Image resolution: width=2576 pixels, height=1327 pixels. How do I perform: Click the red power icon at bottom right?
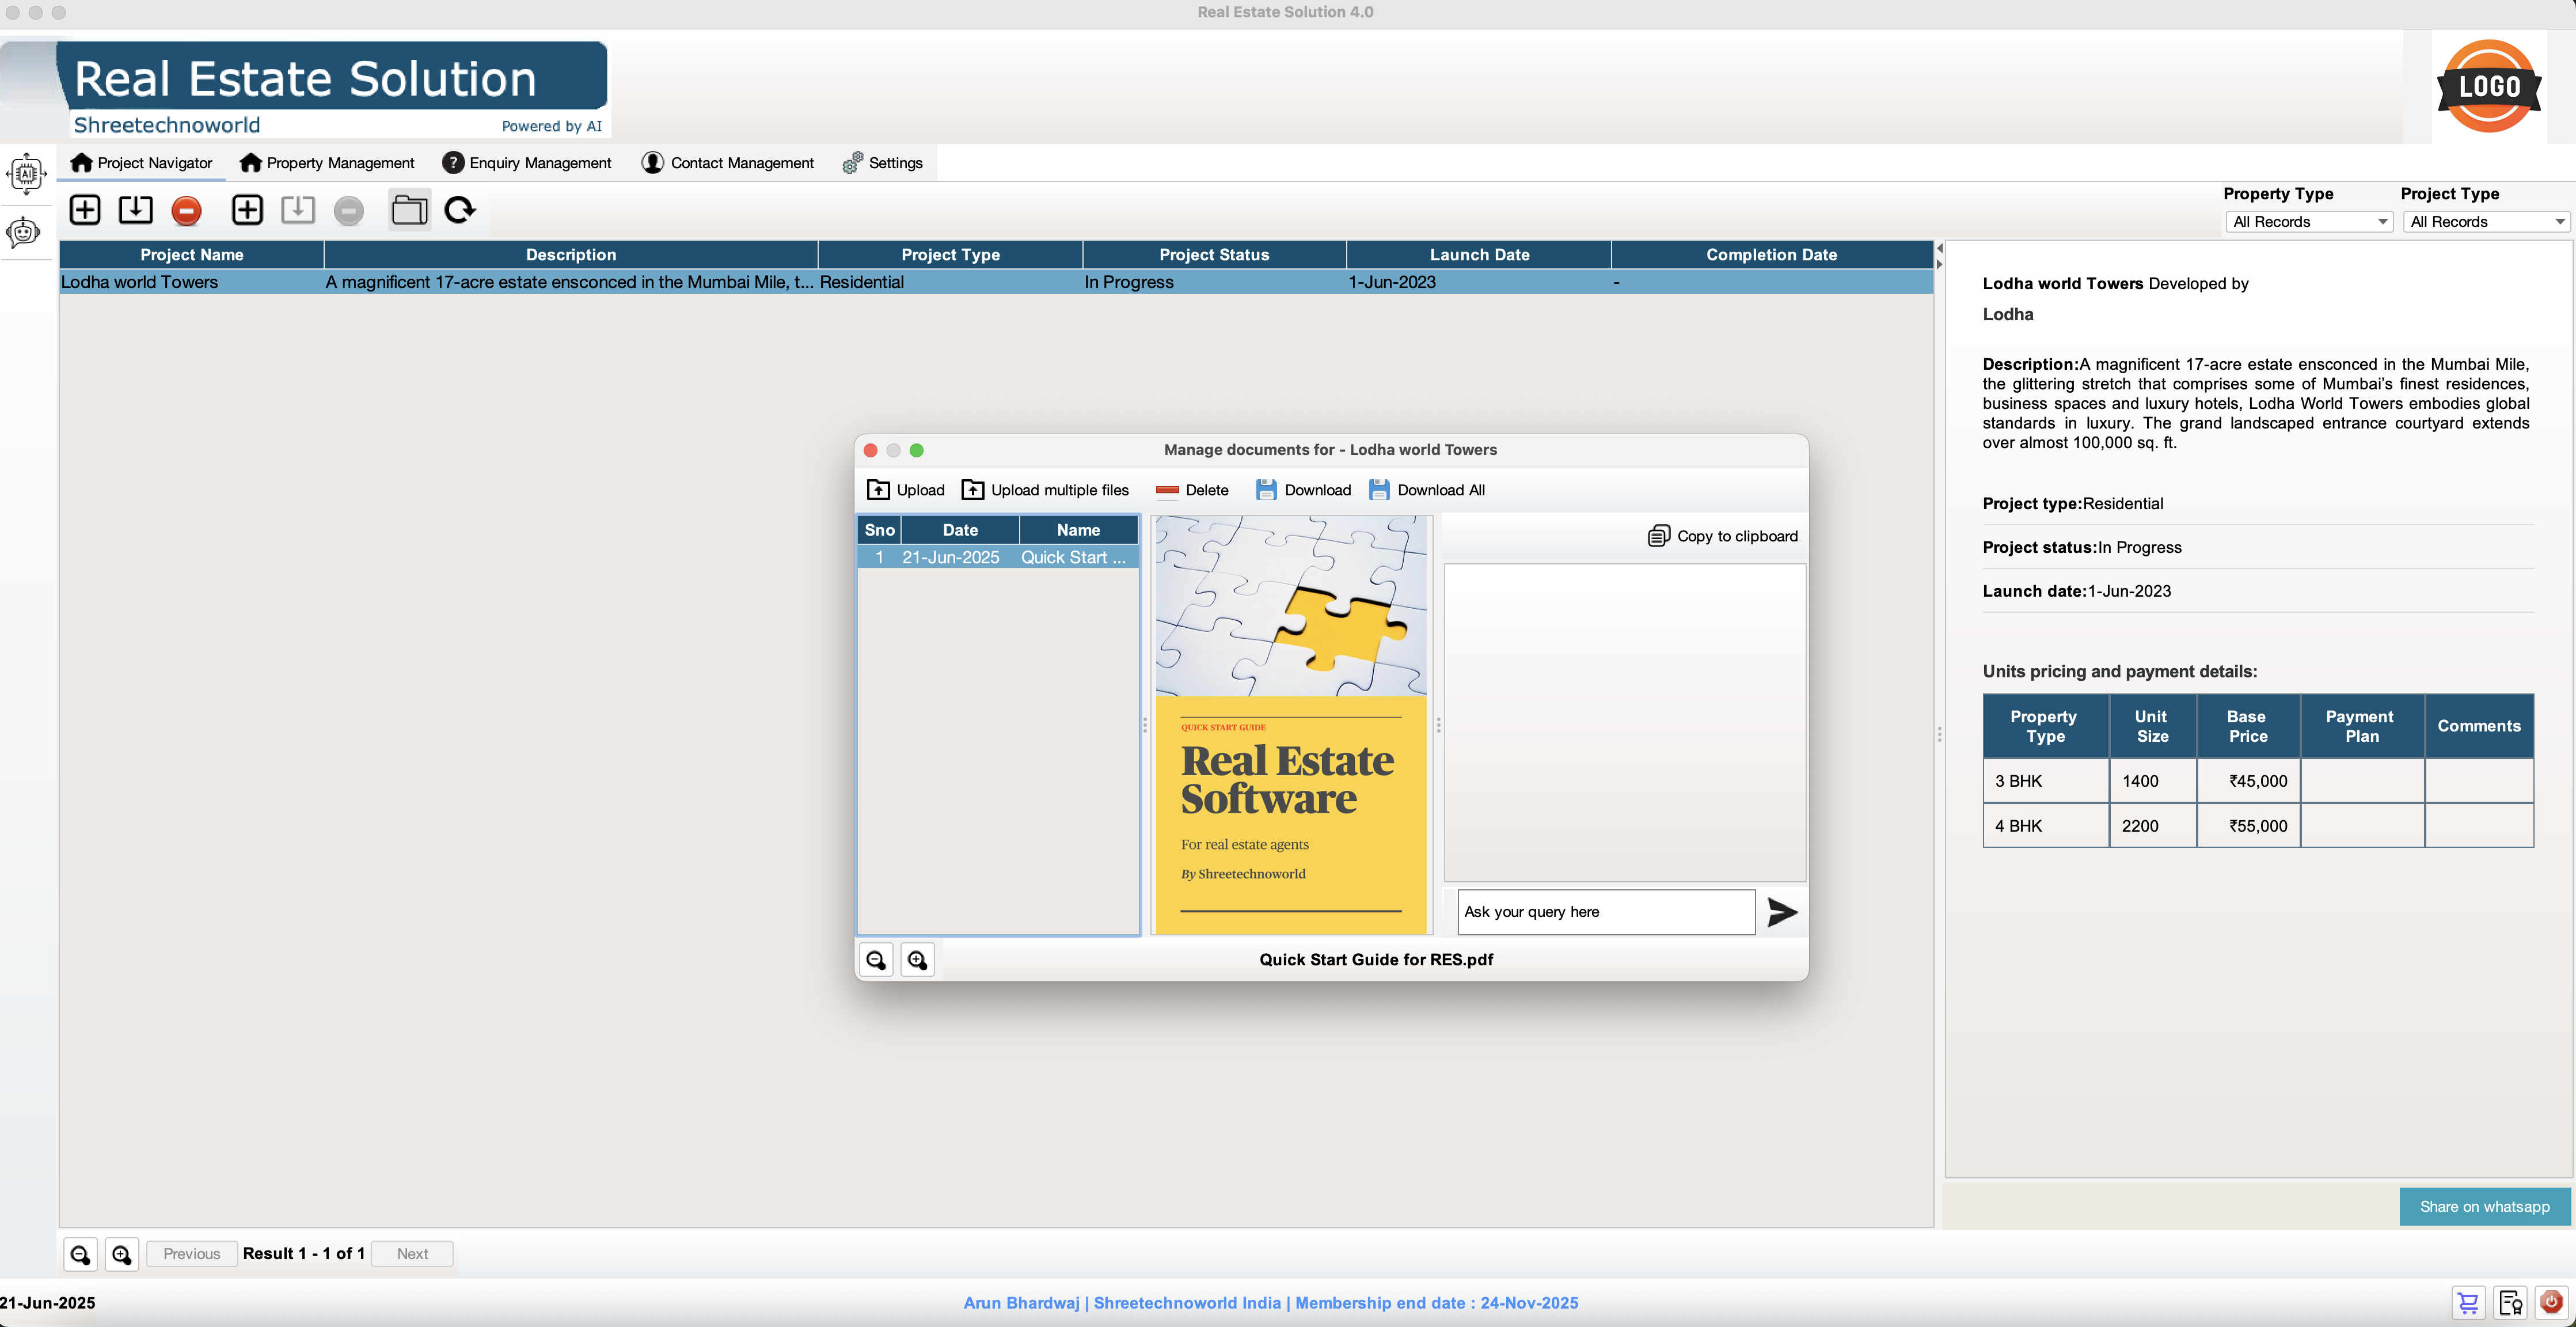click(2551, 1302)
